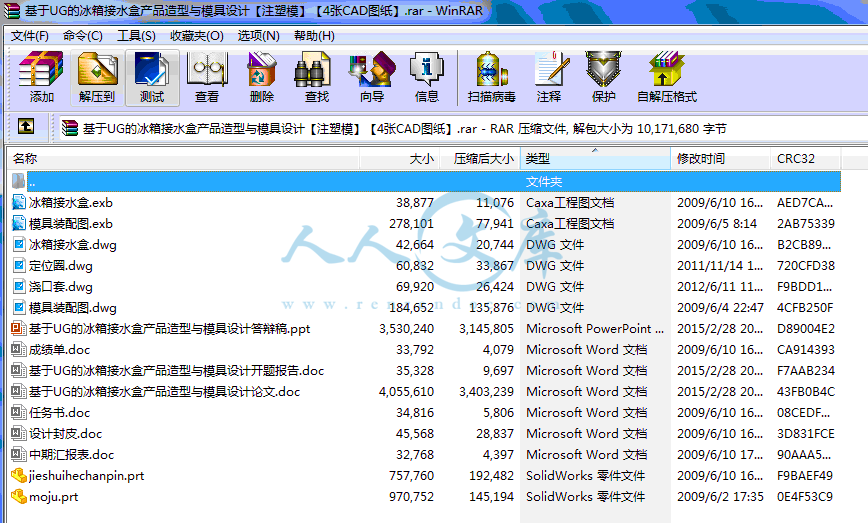
Task: Click date 2009/6/2 17:35
Action: (720, 496)
